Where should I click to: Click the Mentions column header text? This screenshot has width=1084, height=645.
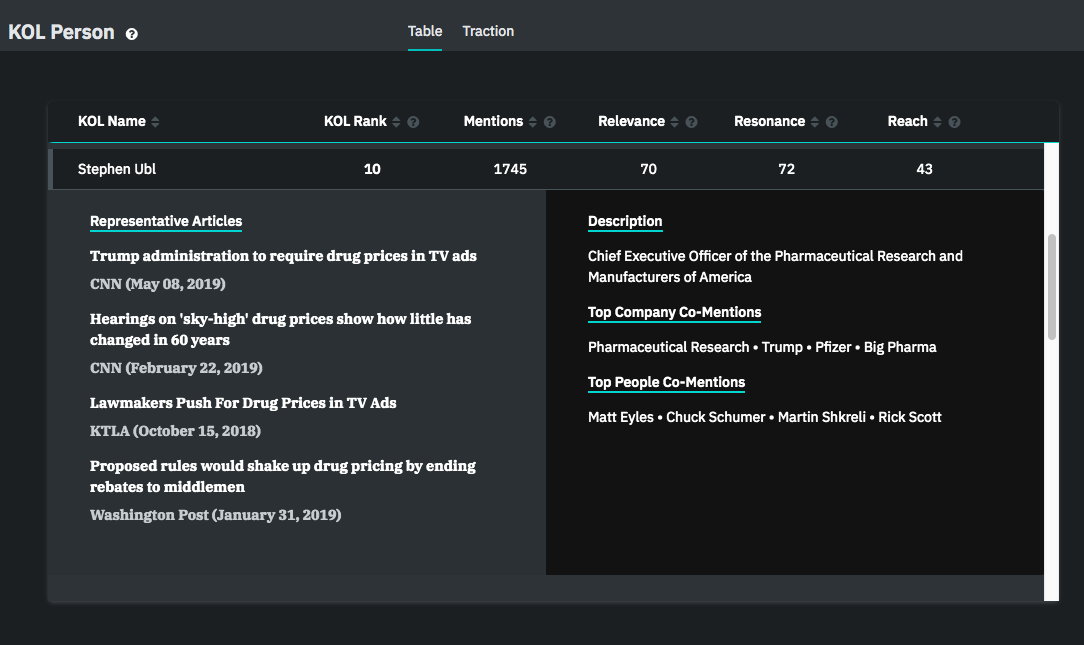pyautogui.click(x=493, y=121)
